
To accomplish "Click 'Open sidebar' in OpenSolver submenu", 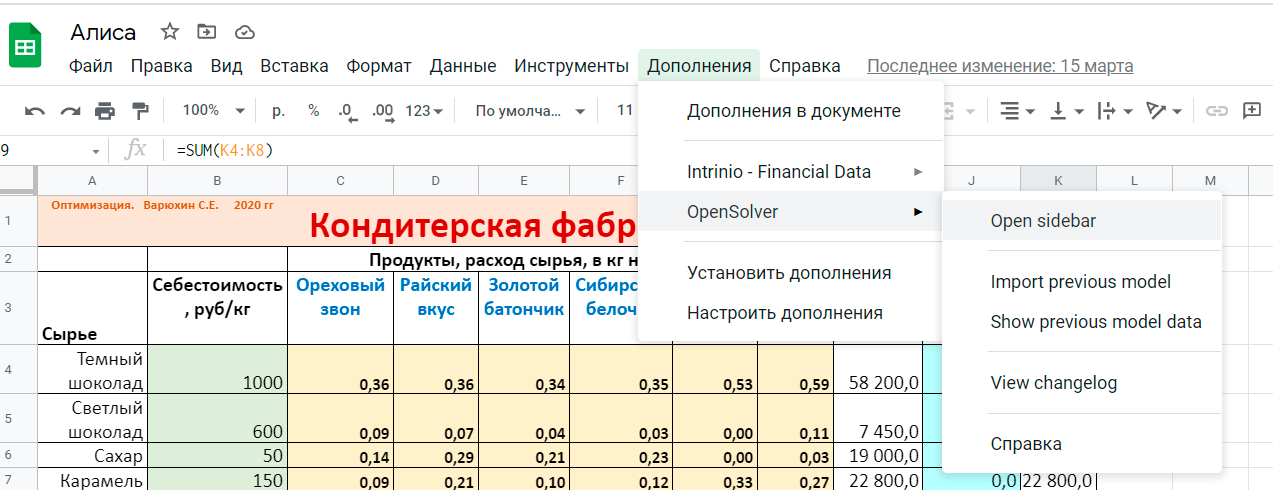I will (x=1082, y=221).
